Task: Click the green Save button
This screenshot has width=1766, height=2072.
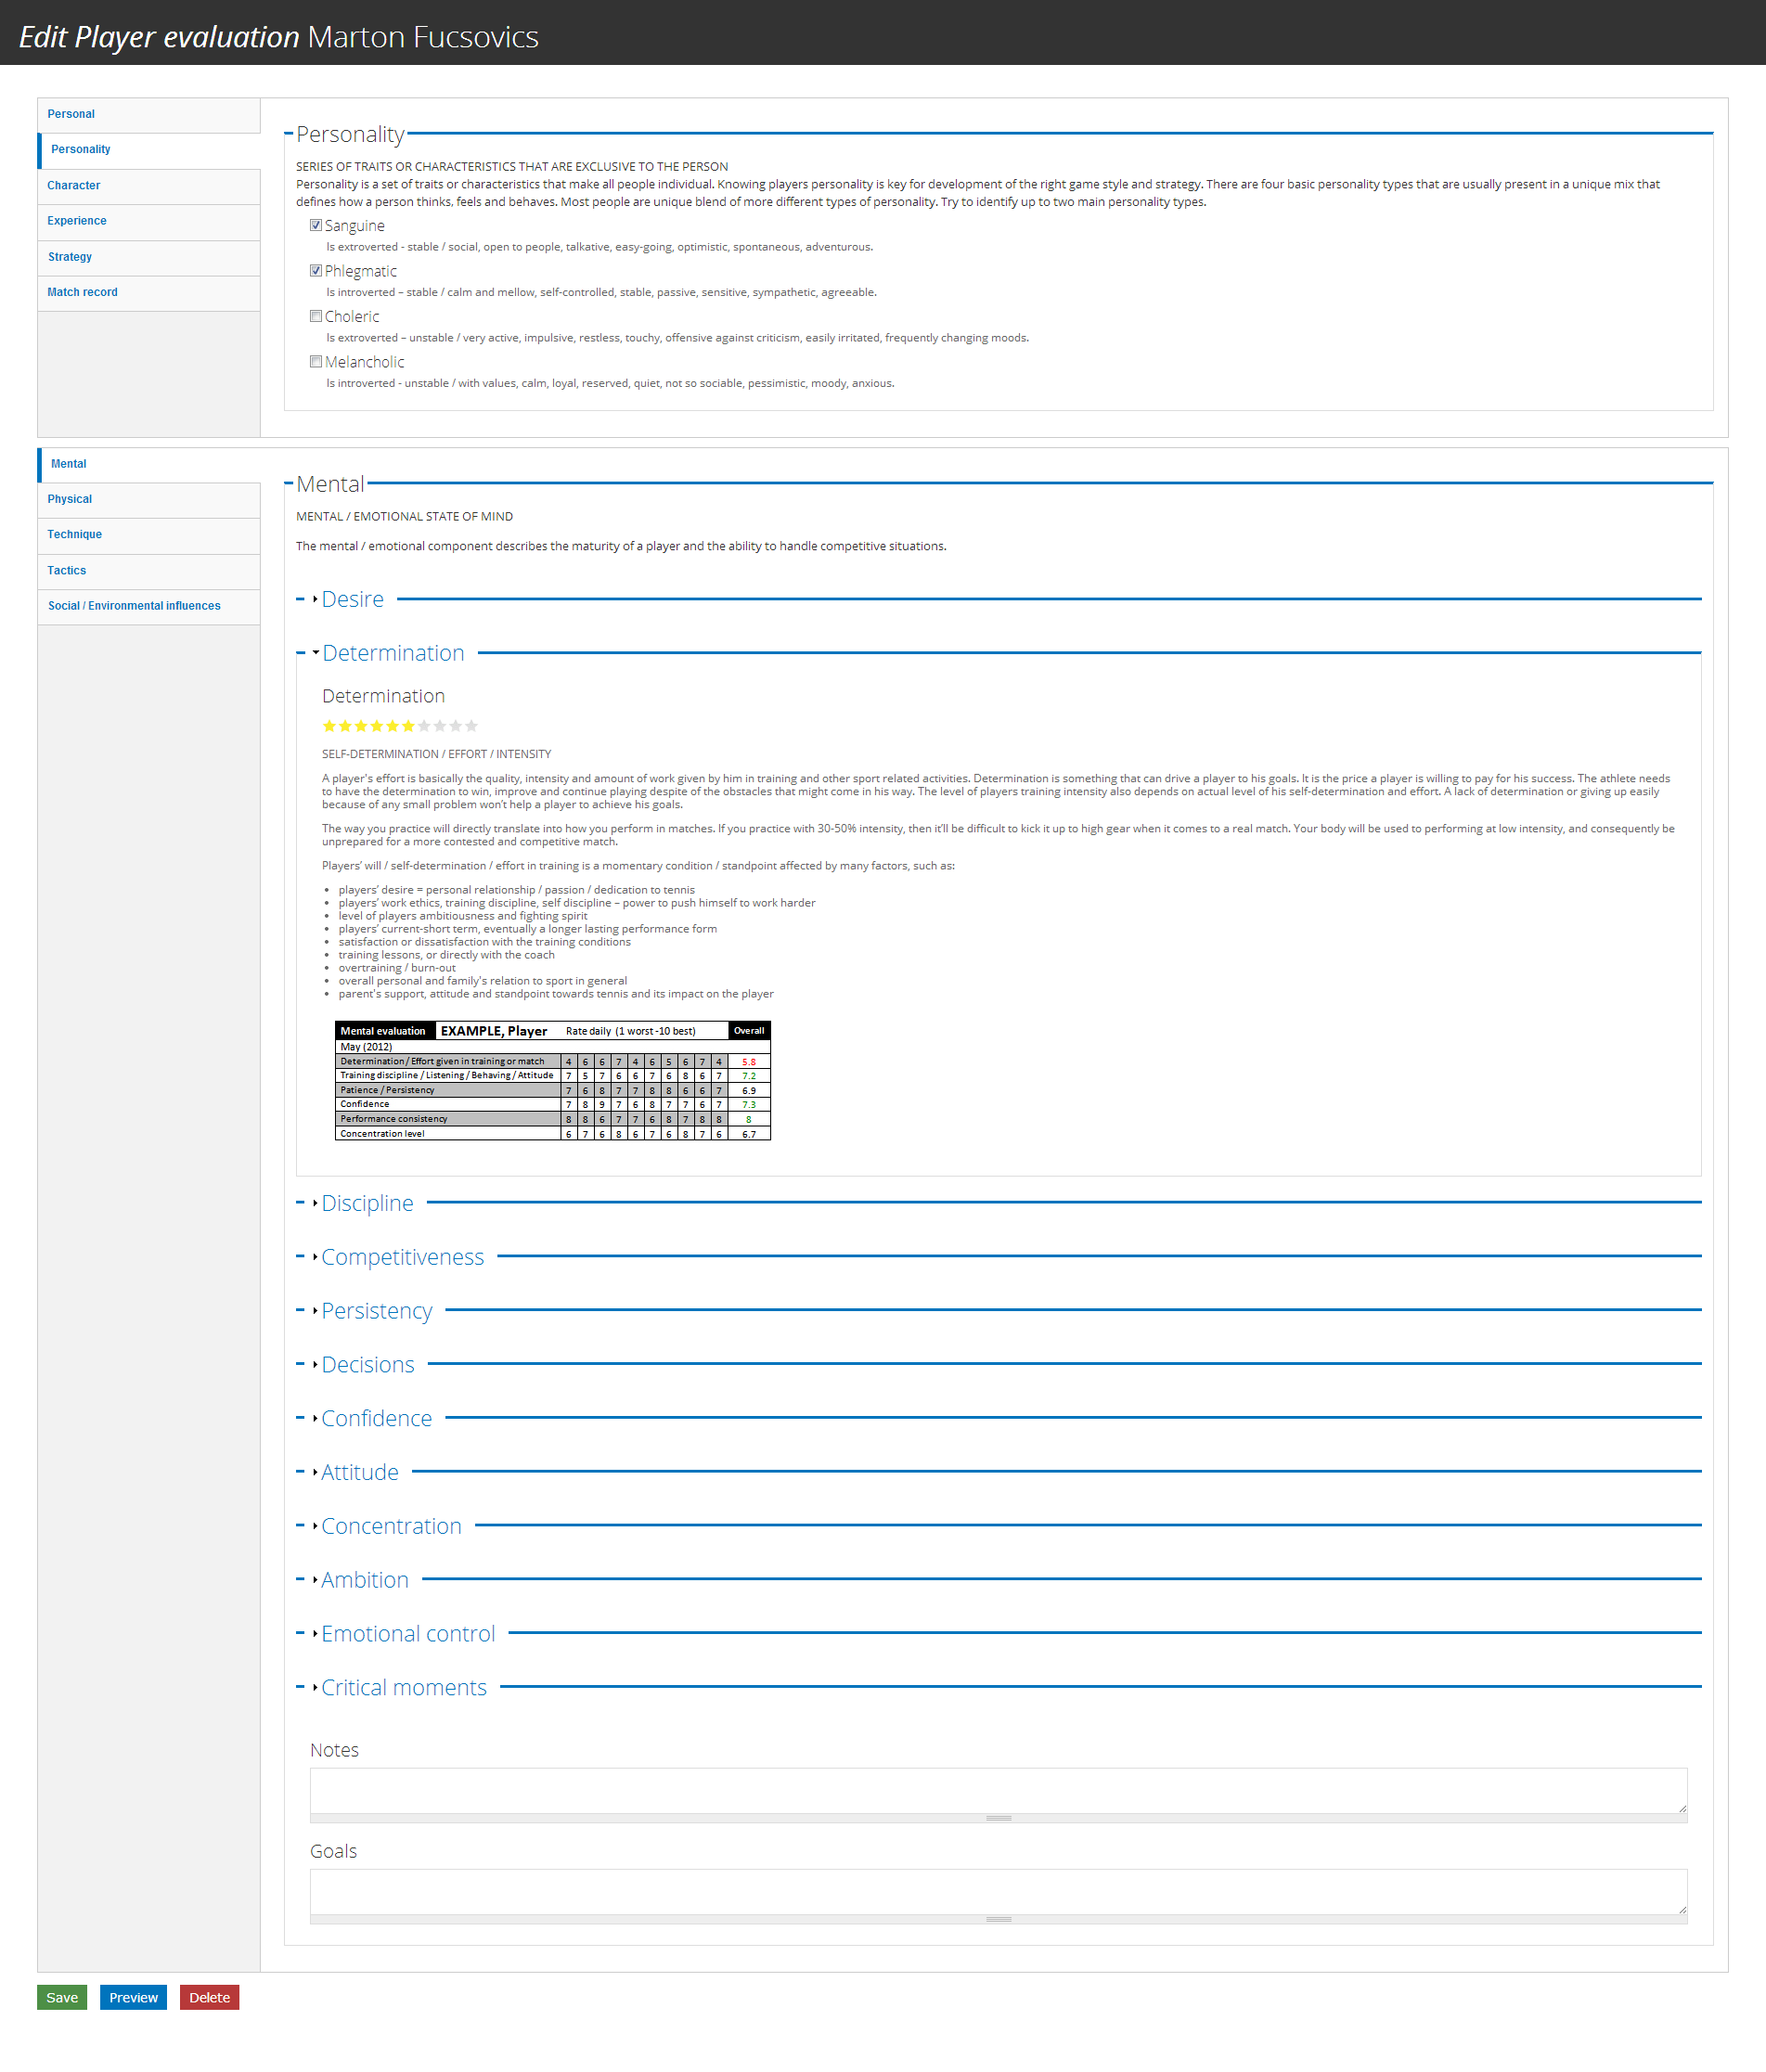Action: tap(62, 1997)
